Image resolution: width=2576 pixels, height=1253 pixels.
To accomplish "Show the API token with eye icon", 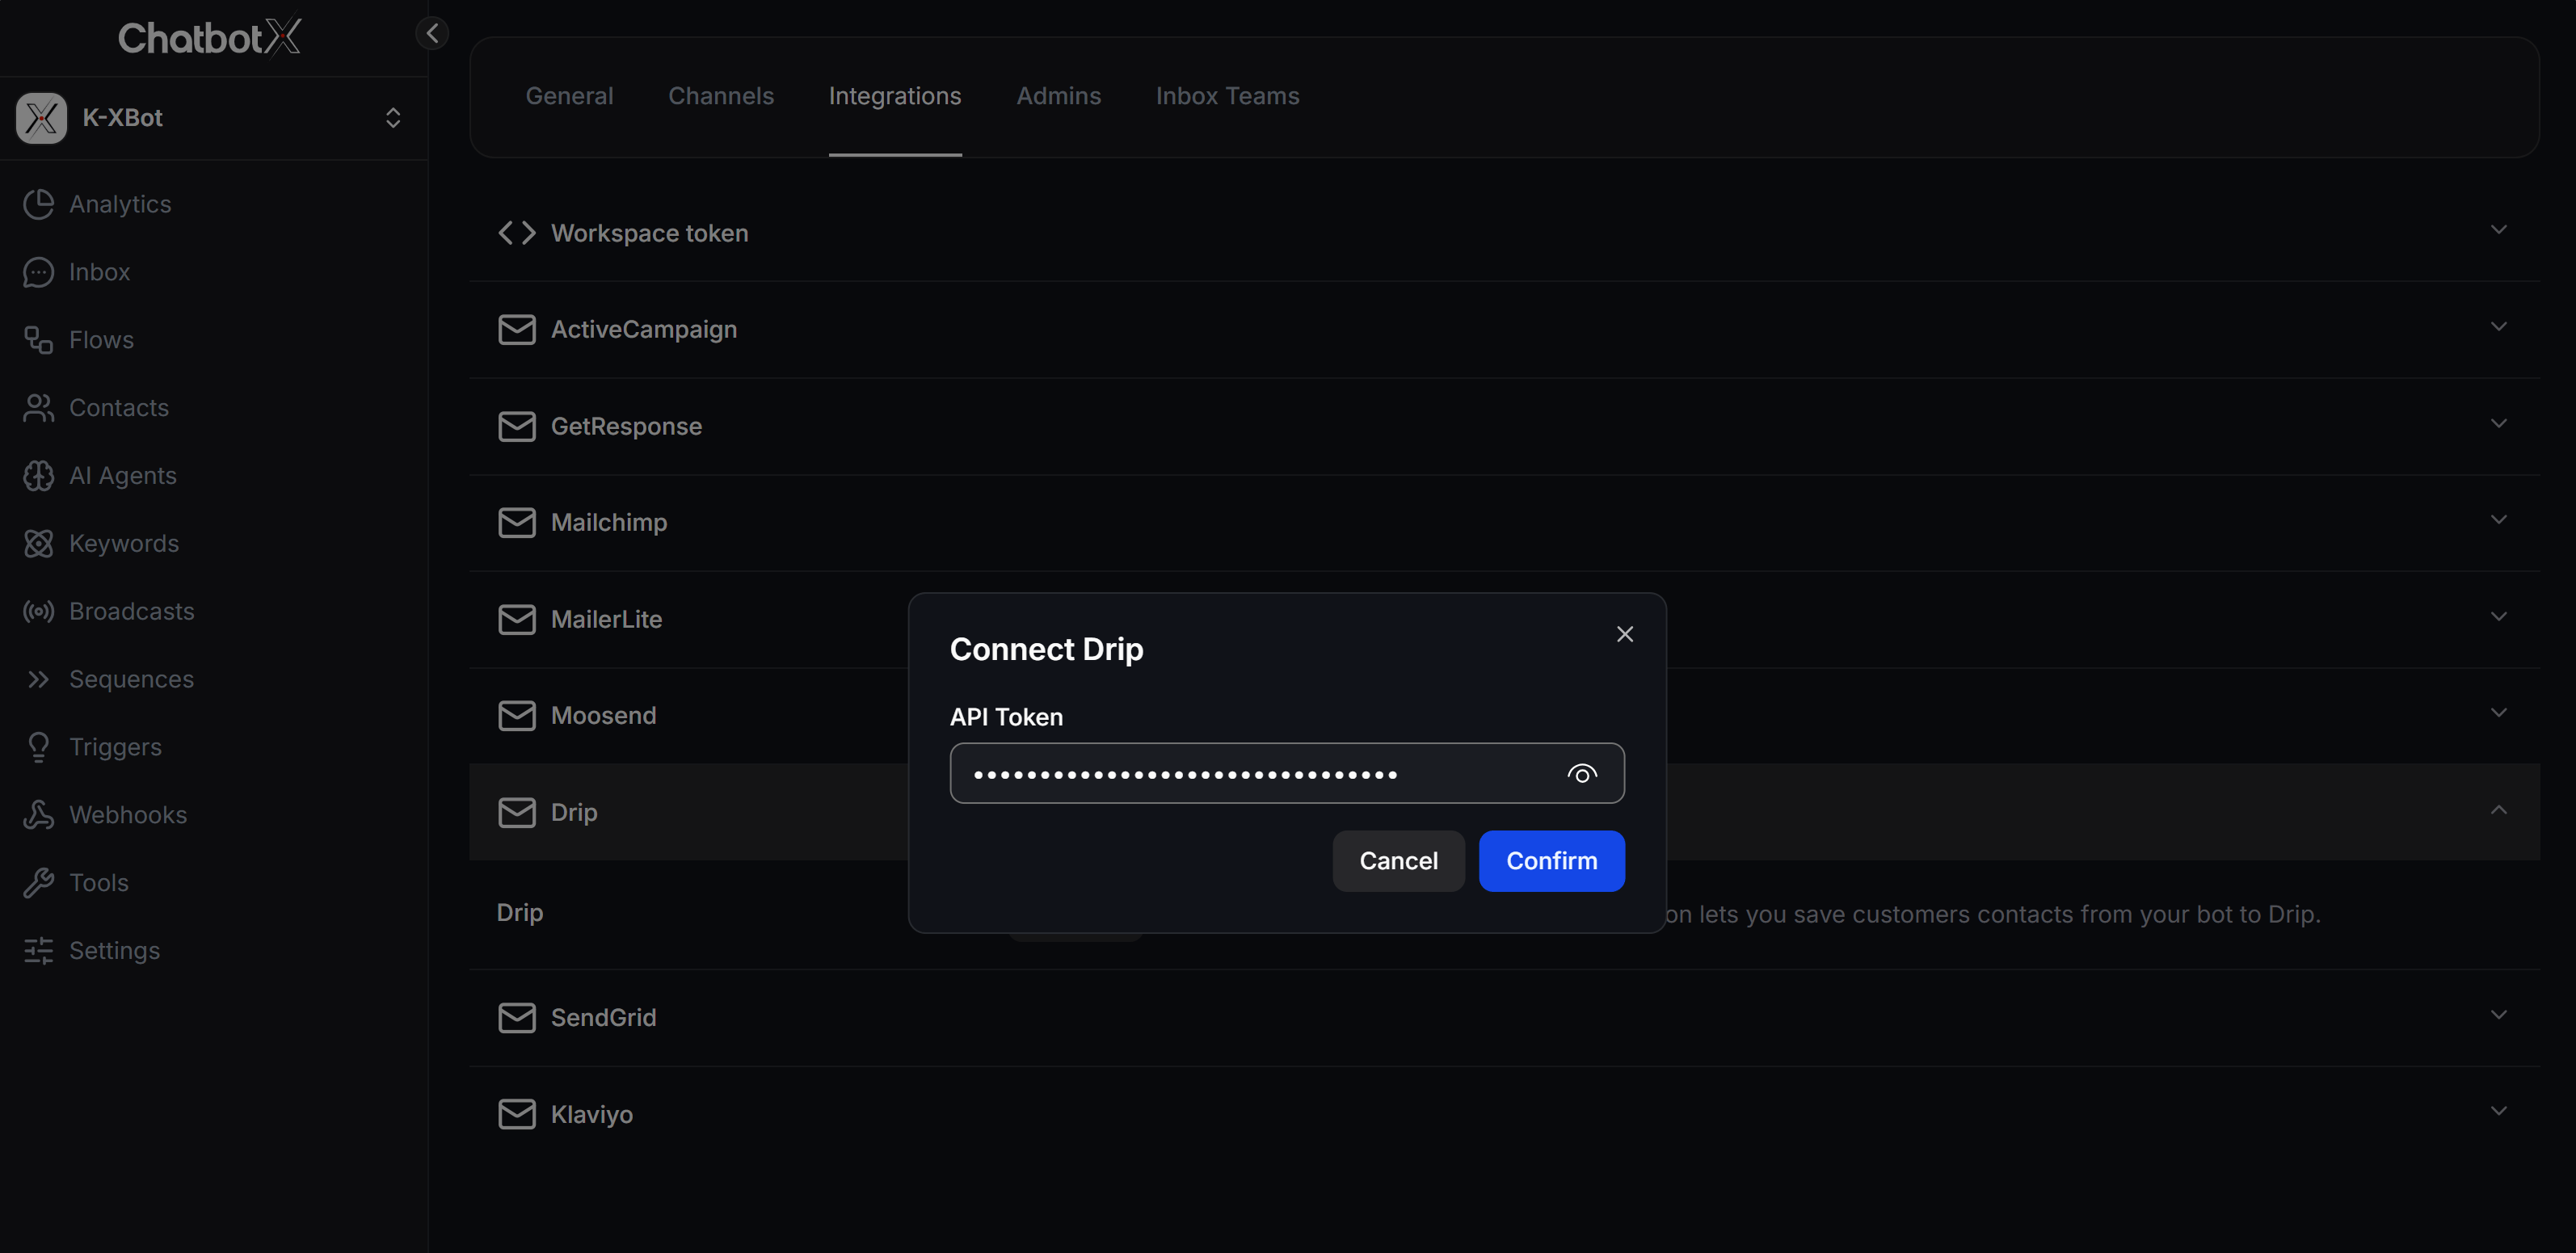I will pyautogui.click(x=1582, y=774).
